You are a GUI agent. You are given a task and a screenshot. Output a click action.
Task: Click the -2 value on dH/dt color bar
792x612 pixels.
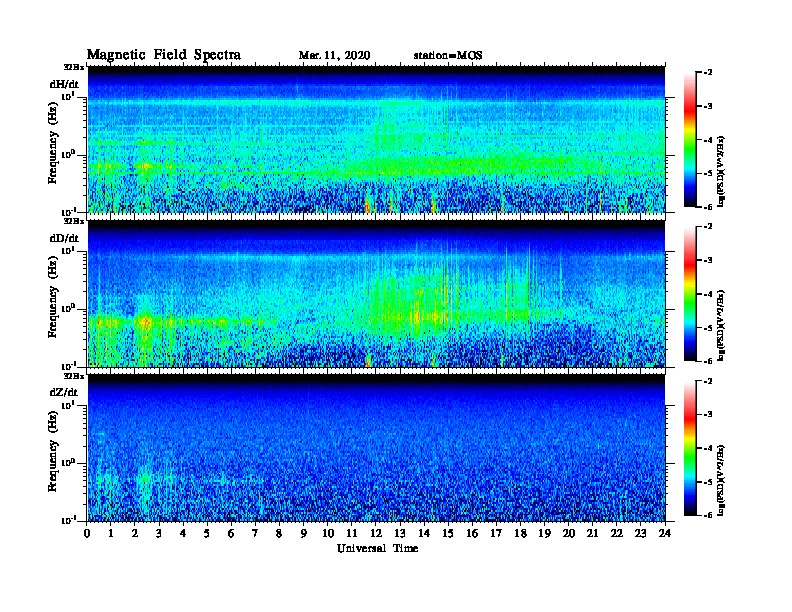[x=708, y=73]
